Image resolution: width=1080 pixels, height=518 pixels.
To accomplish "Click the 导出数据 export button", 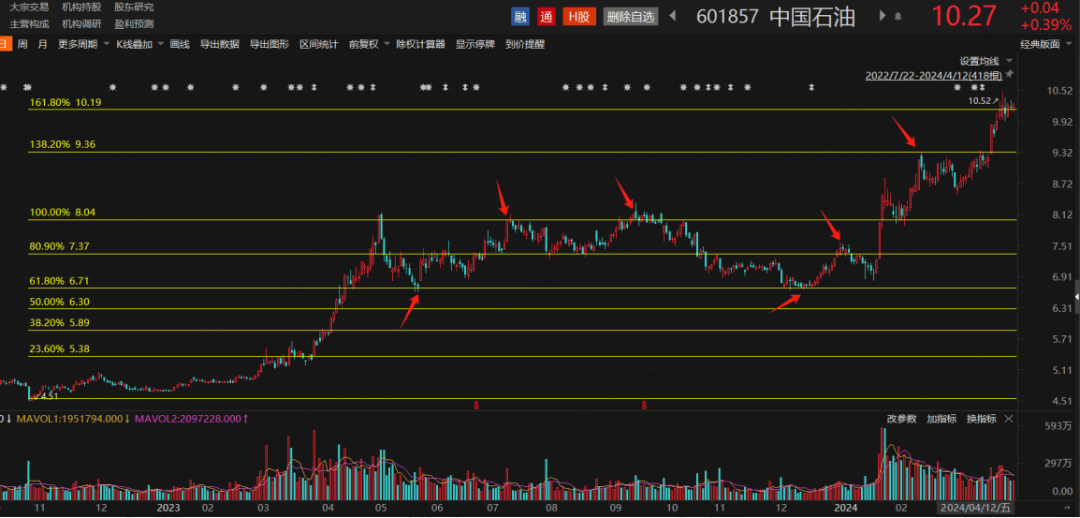I will 219,44.
